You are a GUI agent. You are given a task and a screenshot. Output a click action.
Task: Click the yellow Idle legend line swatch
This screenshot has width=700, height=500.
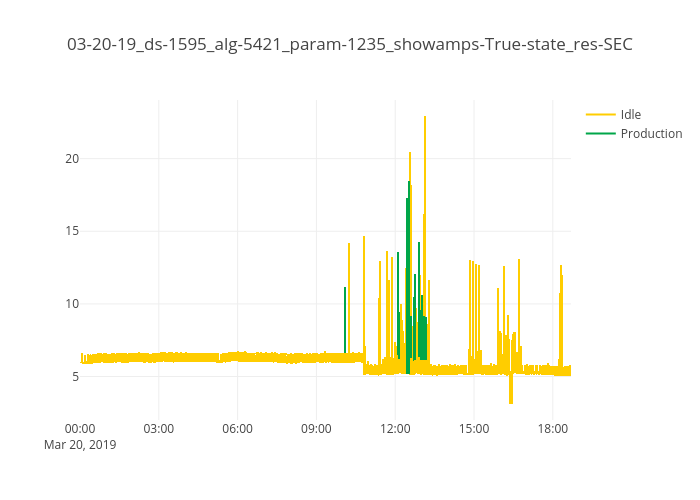[x=600, y=114]
